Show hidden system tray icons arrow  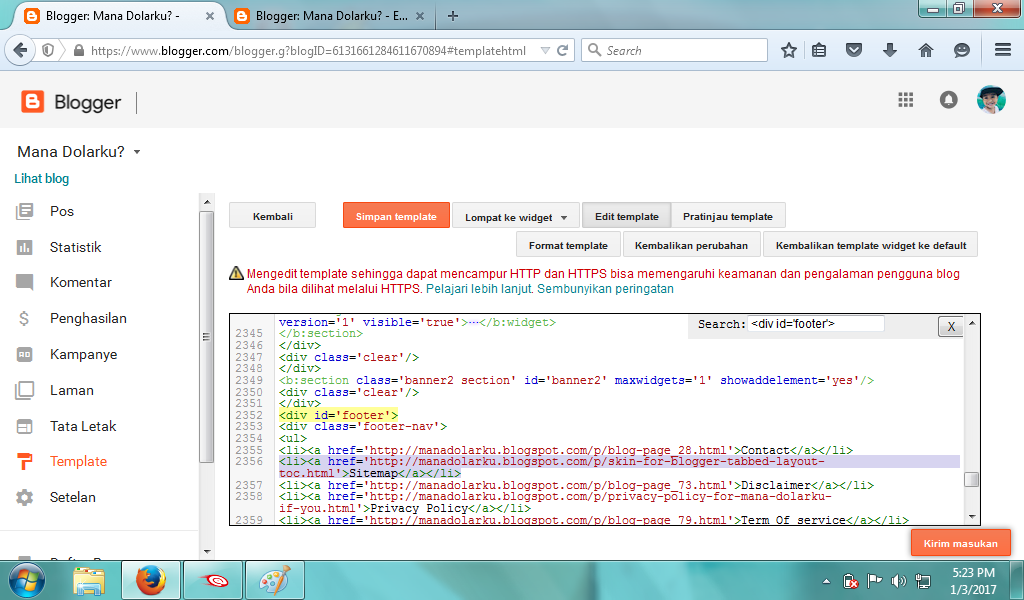pos(826,581)
